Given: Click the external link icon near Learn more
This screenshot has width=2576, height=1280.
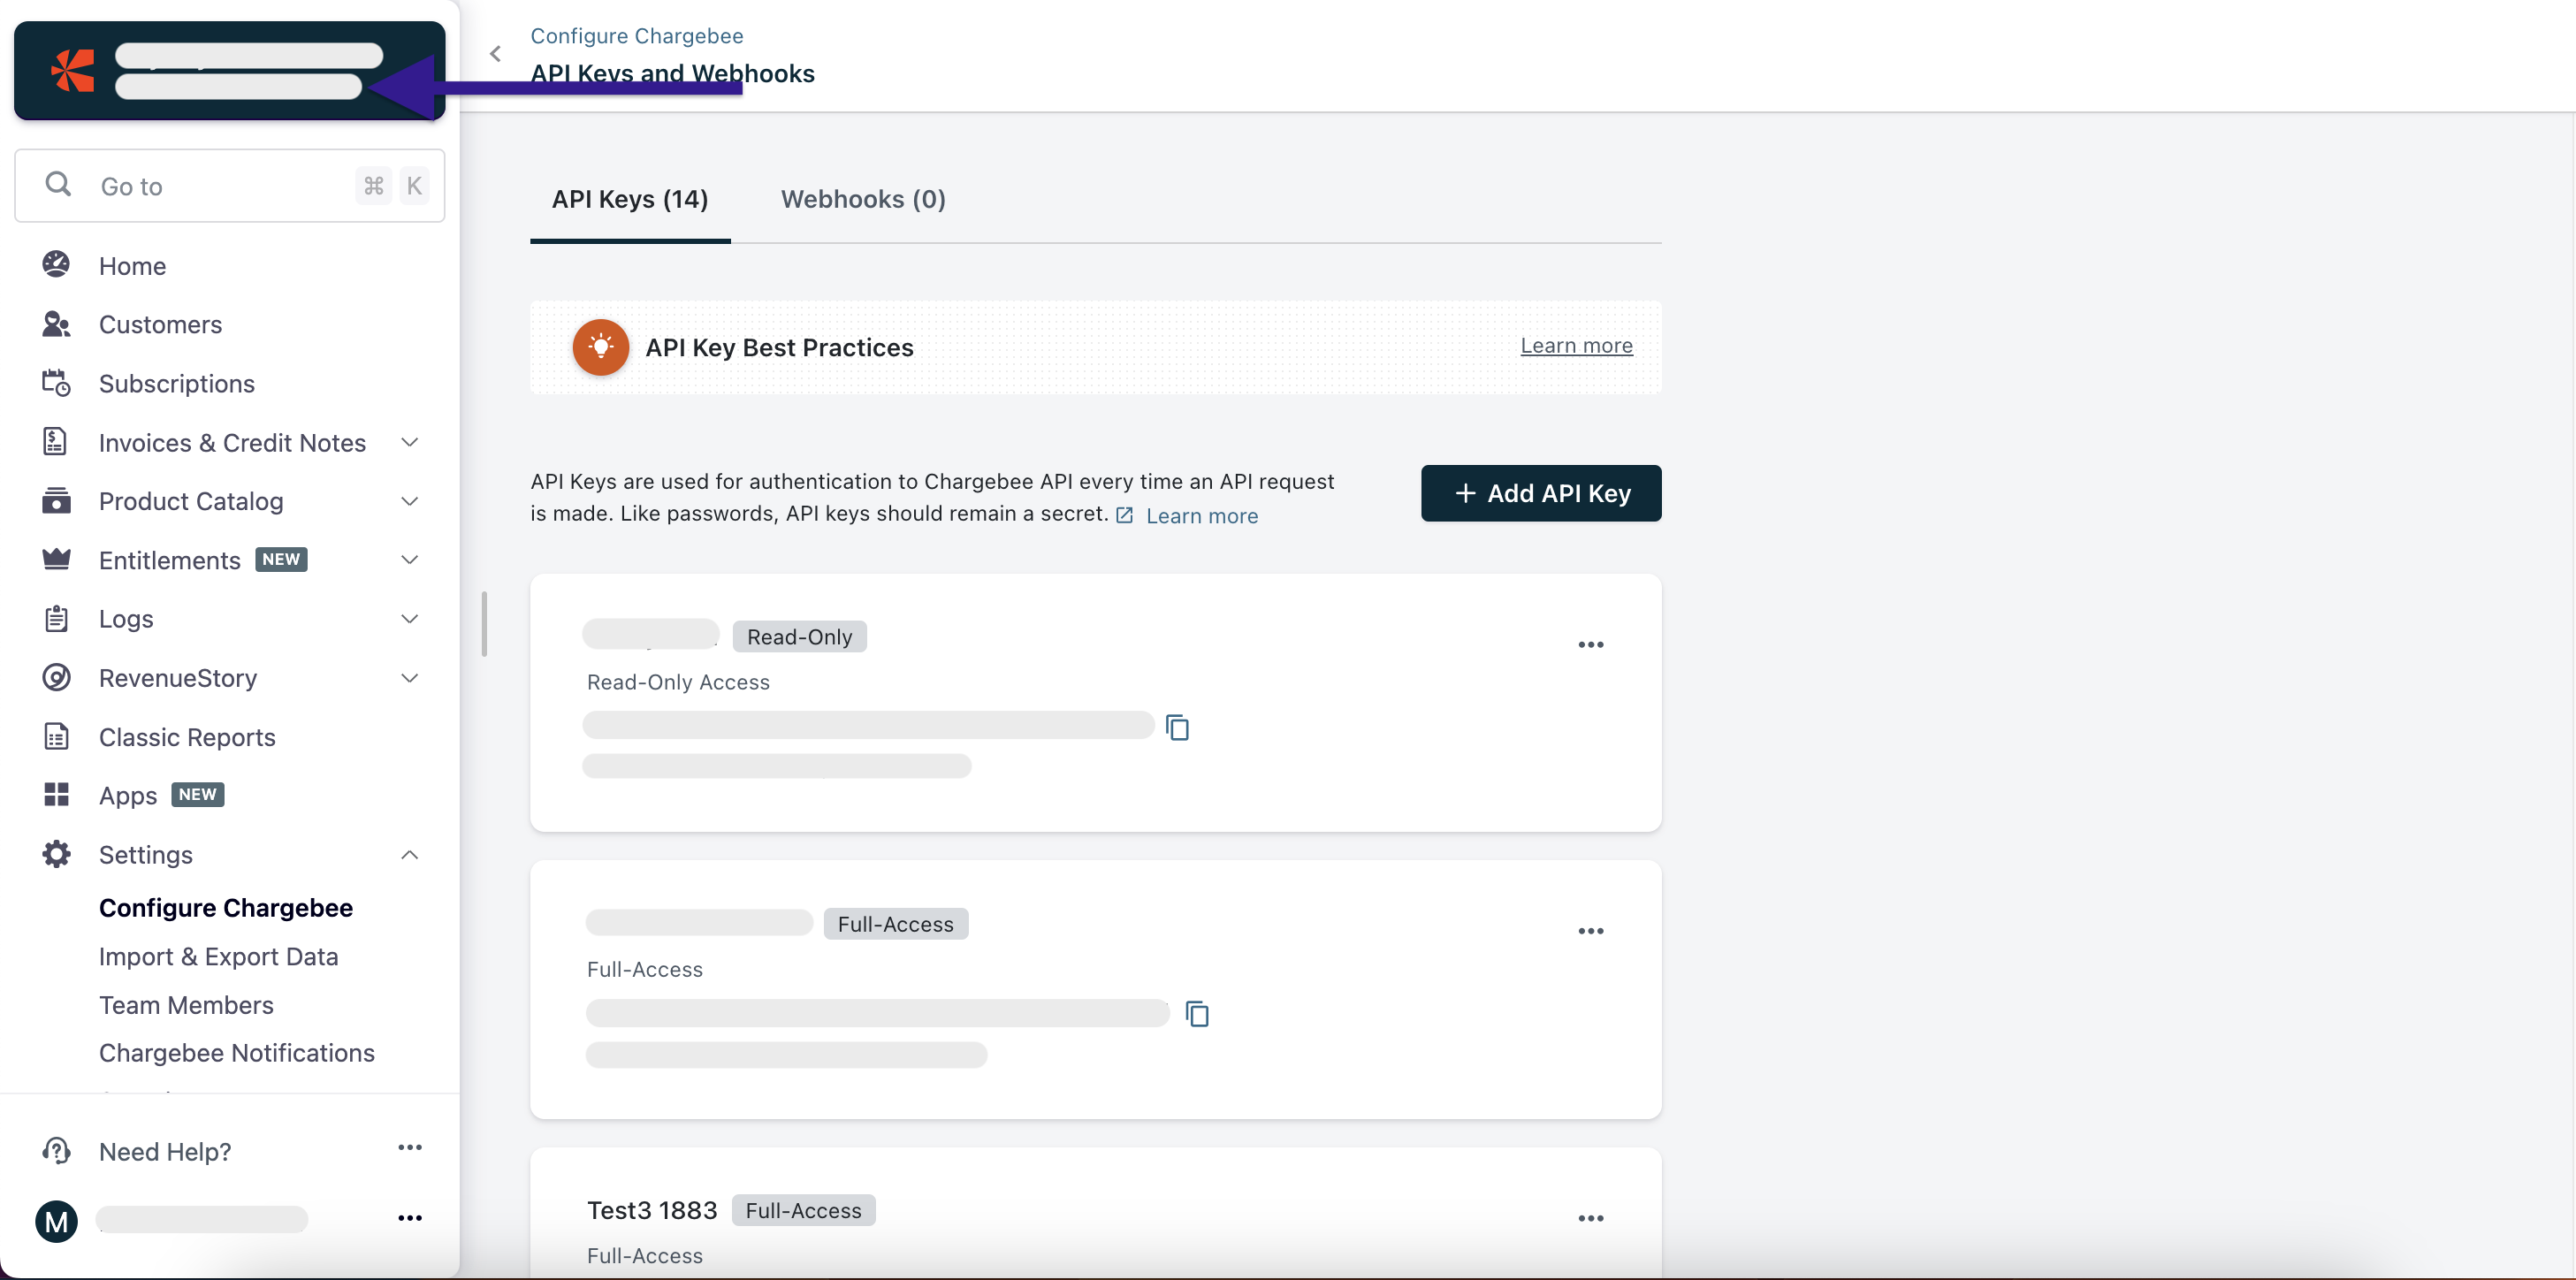Looking at the screenshot, I should click(x=1124, y=515).
